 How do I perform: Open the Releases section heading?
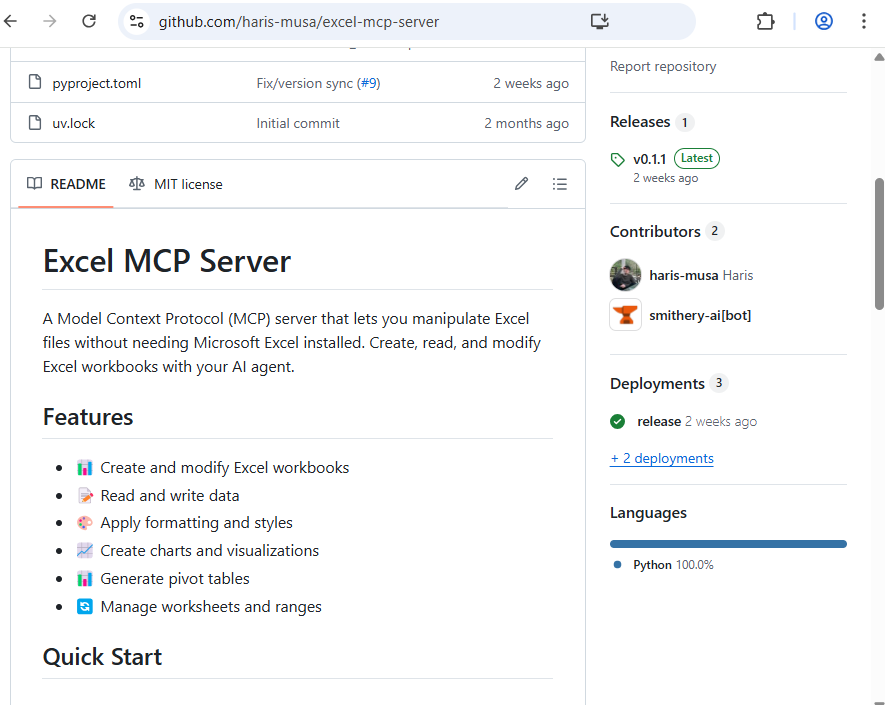coord(640,121)
